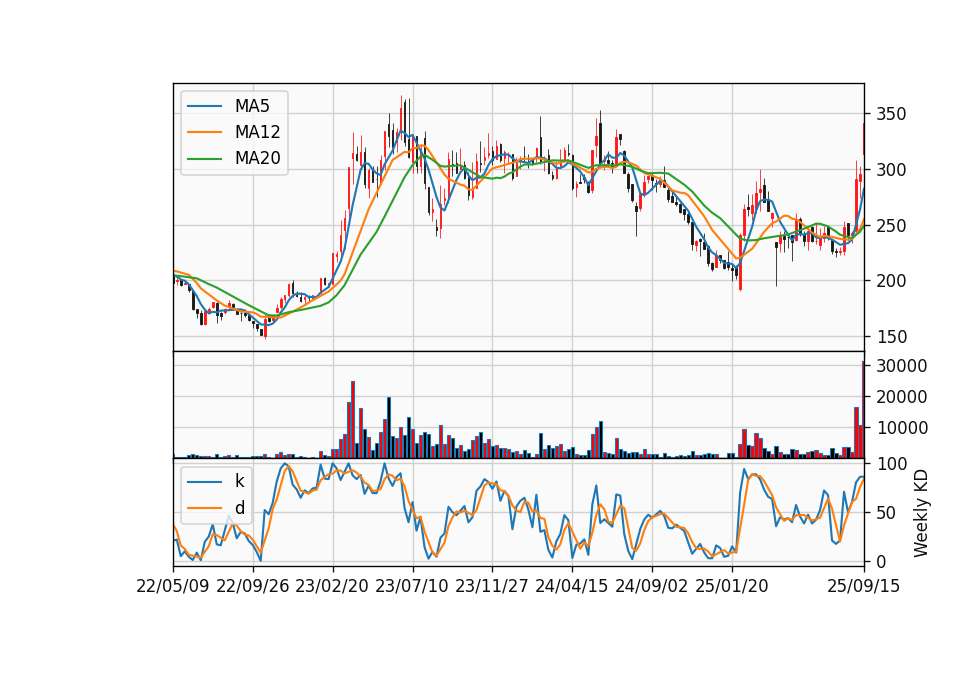Click the tall volume bar after 23/02/20
960x690 pixels.
coord(353,419)
